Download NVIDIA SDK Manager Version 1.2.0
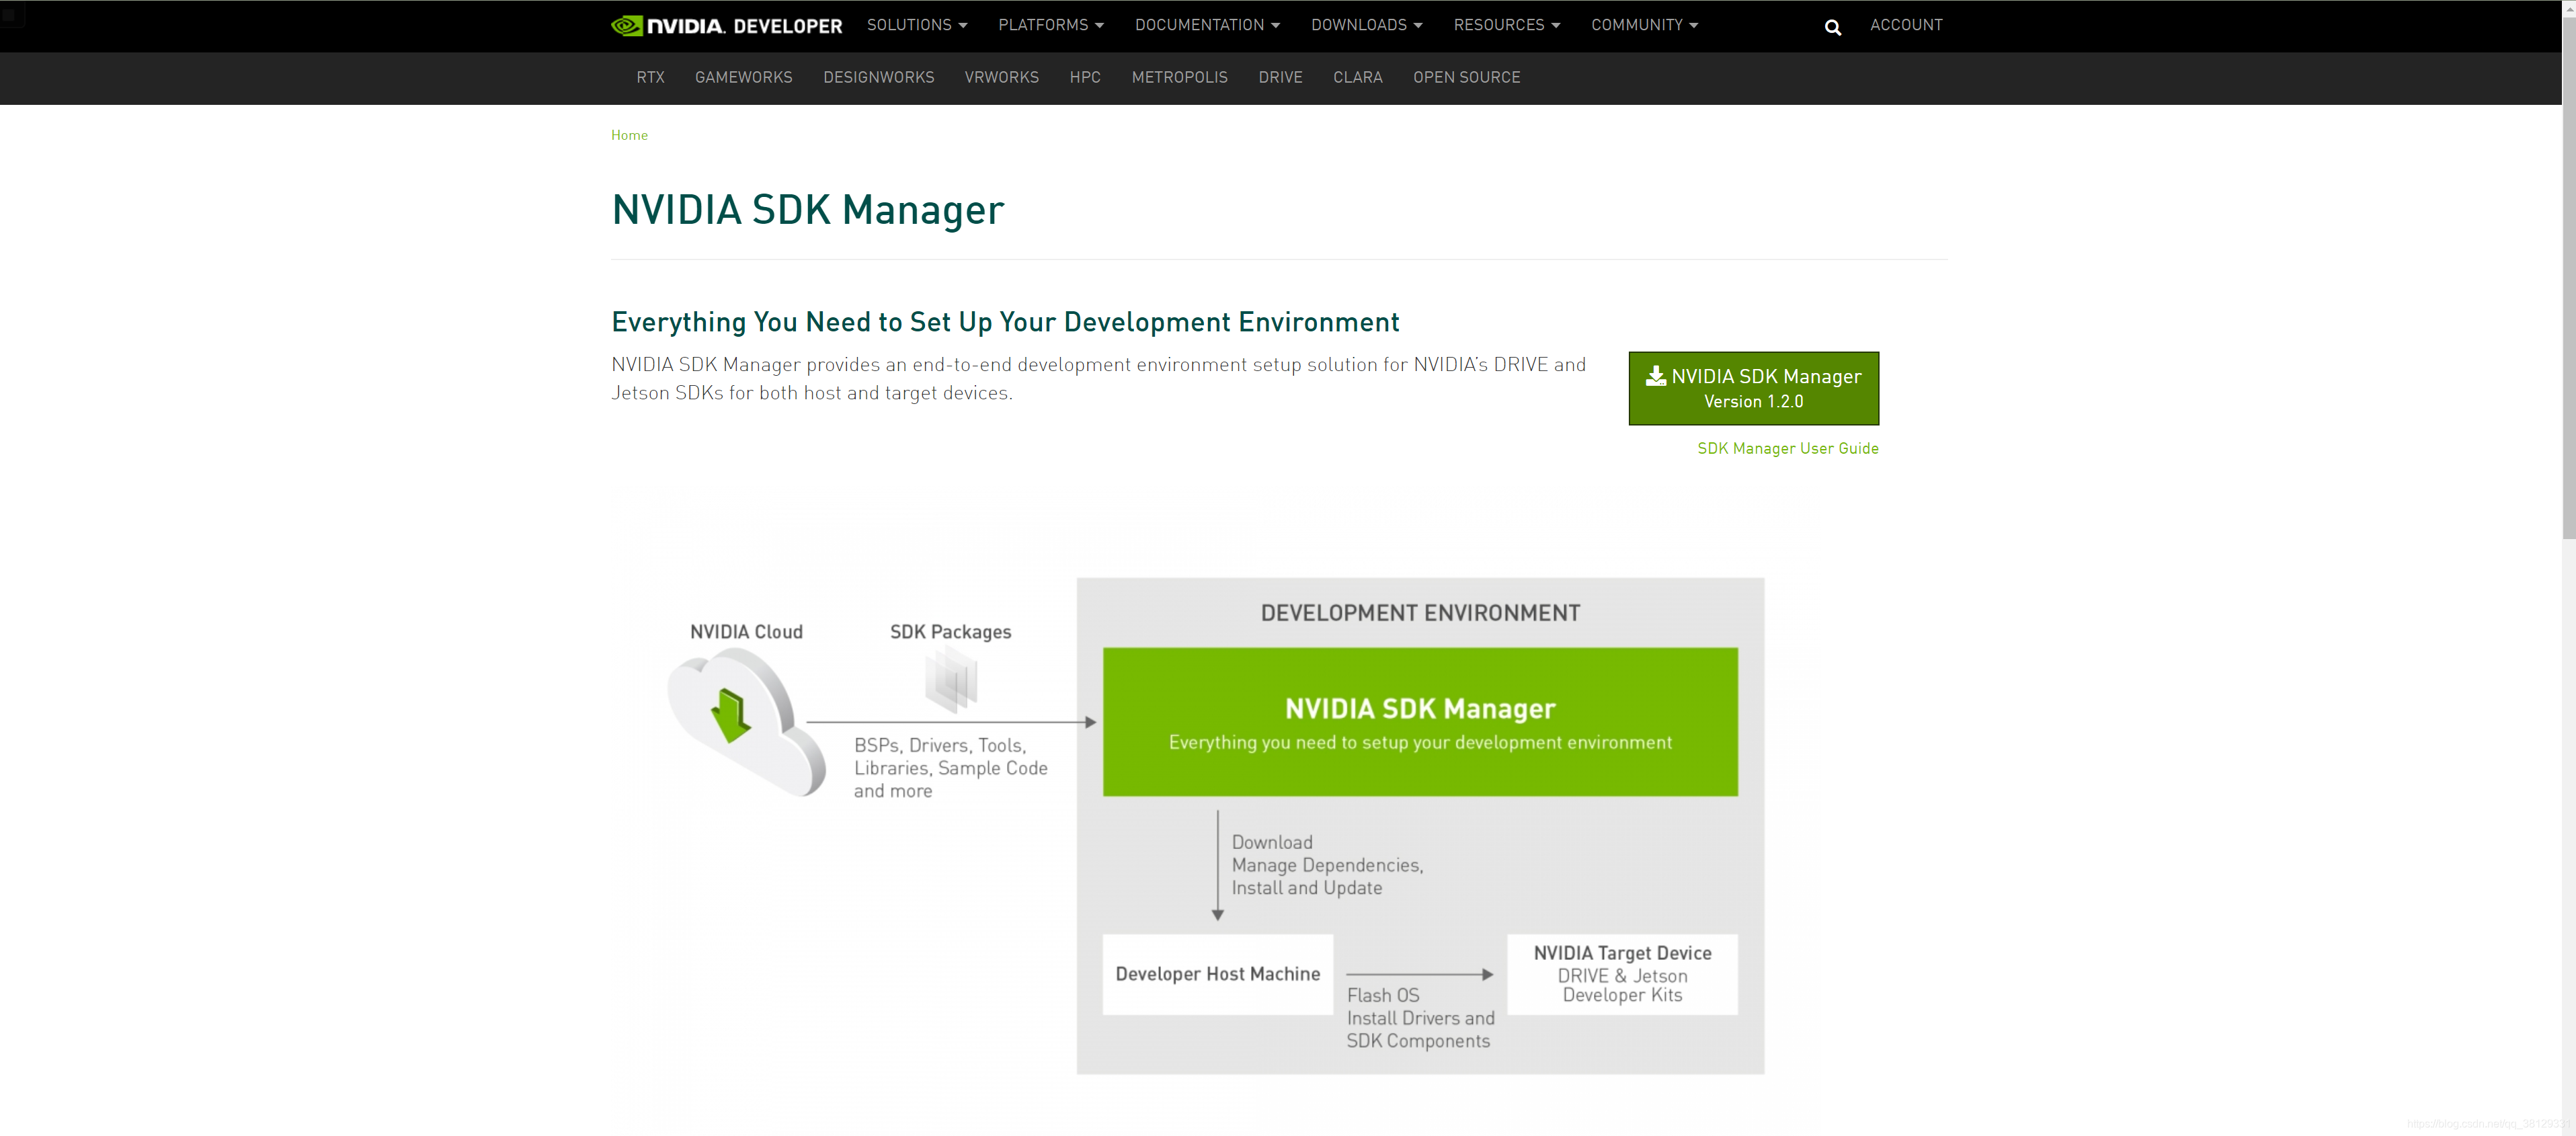This screenshot has height=1136, width=2576. tap(1753, 388)
